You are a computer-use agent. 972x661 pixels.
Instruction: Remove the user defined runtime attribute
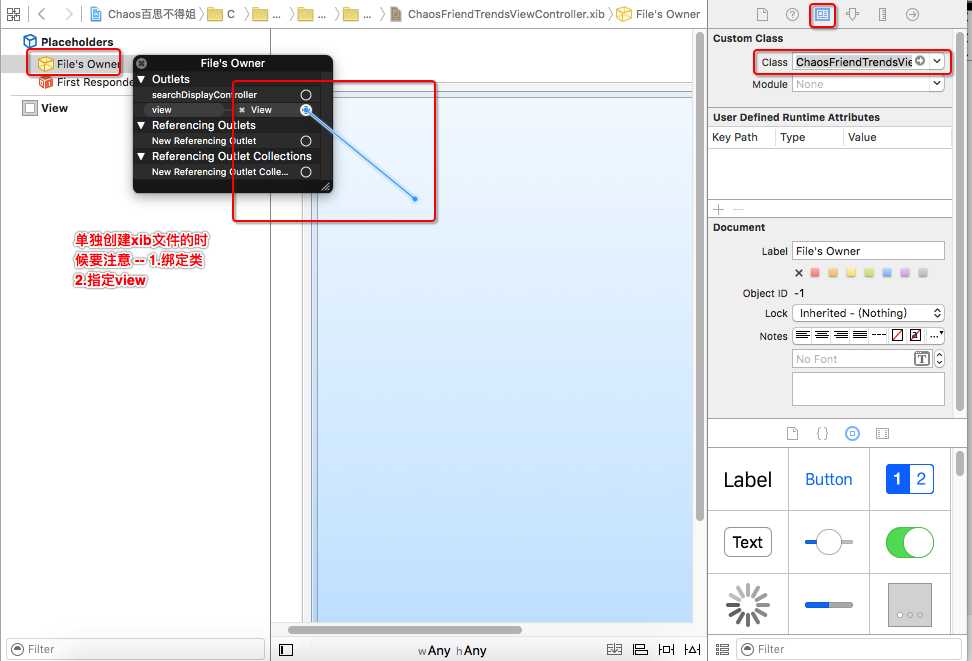pyautogui.click(x=738, y=210)
